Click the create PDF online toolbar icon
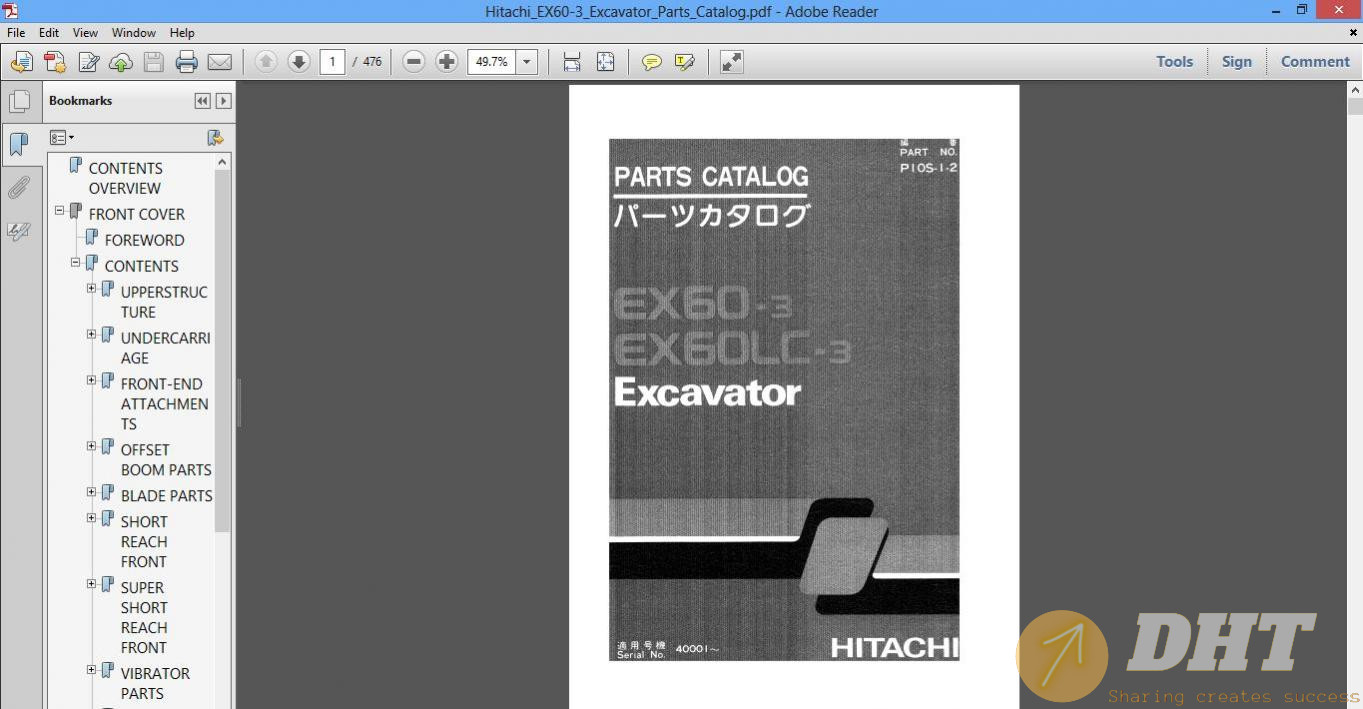 (21, 62)
